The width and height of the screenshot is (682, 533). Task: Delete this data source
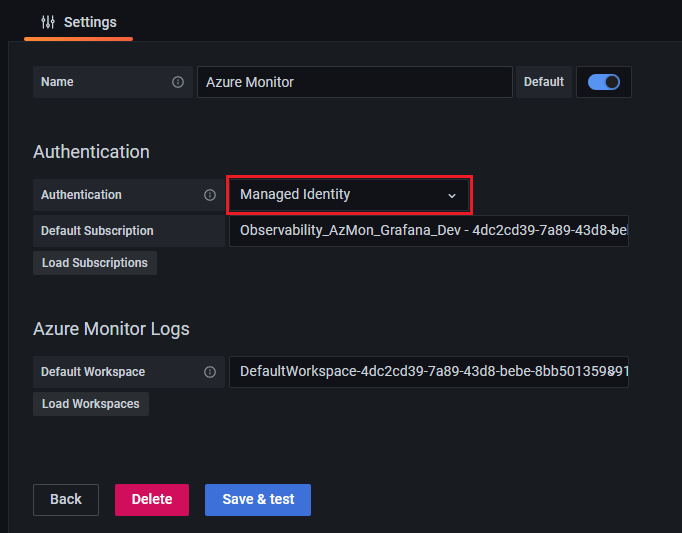(152, 499)
